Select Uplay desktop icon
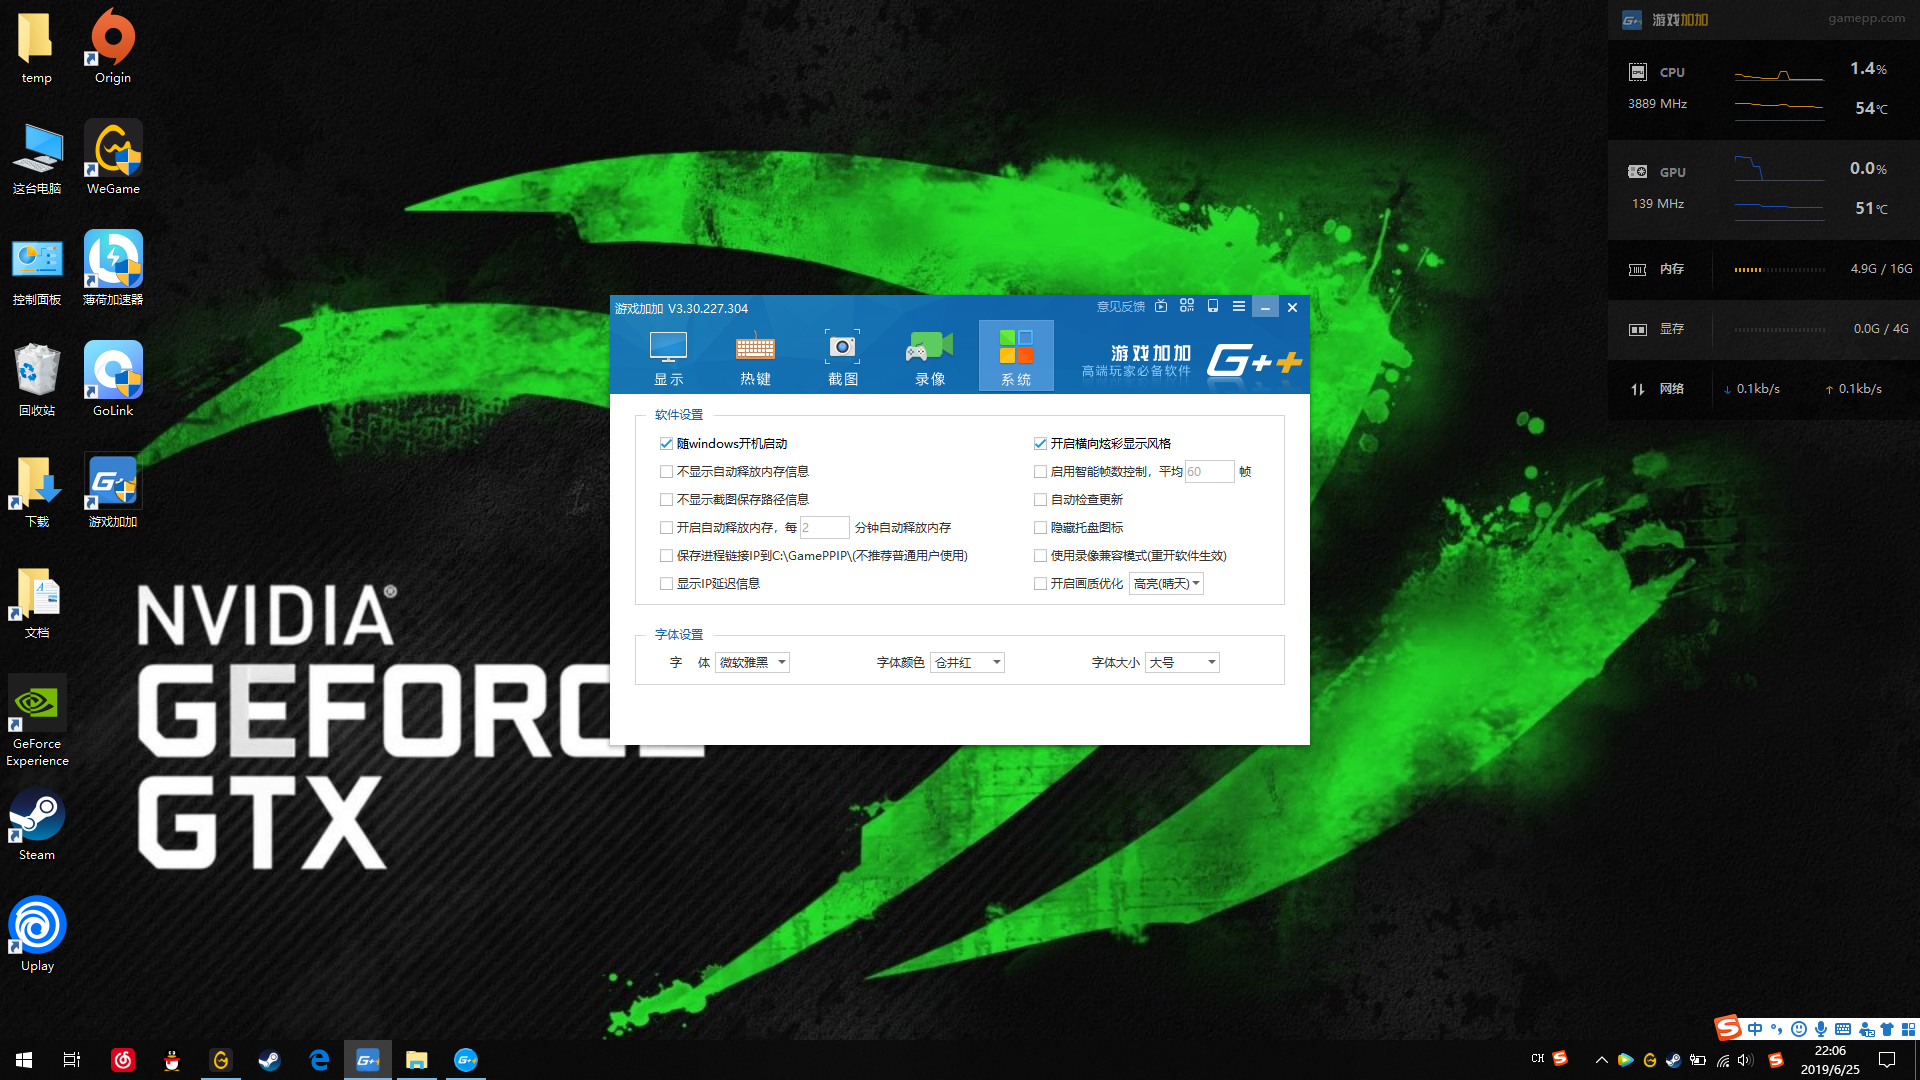The height and width of the screenshot is (1080, 1920). tap(37, 935)
